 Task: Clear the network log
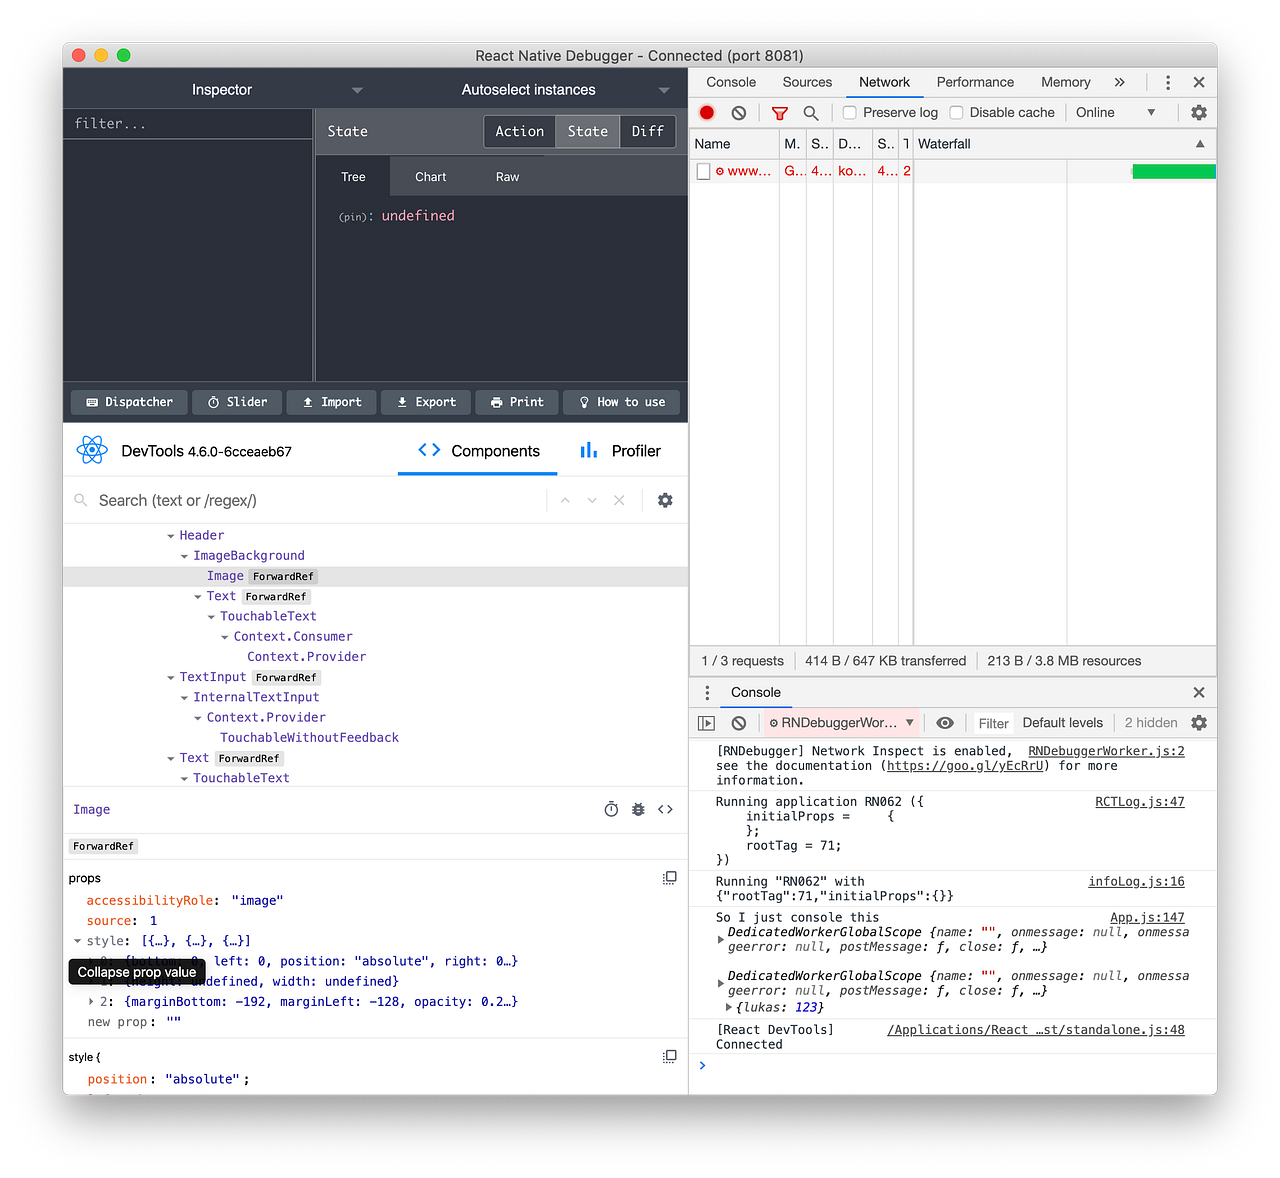[x=739, y=113]
